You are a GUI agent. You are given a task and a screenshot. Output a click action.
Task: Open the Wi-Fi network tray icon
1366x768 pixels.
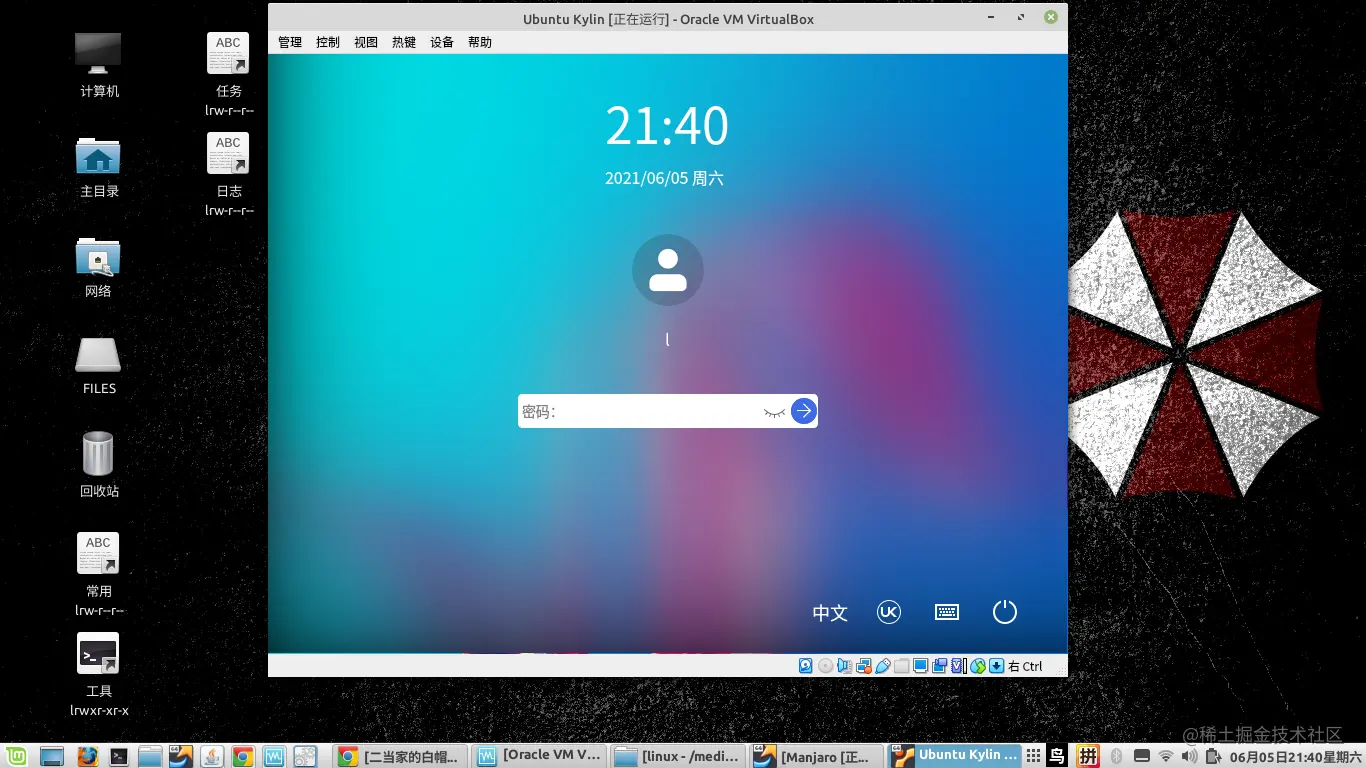[x=1165, y=756]
